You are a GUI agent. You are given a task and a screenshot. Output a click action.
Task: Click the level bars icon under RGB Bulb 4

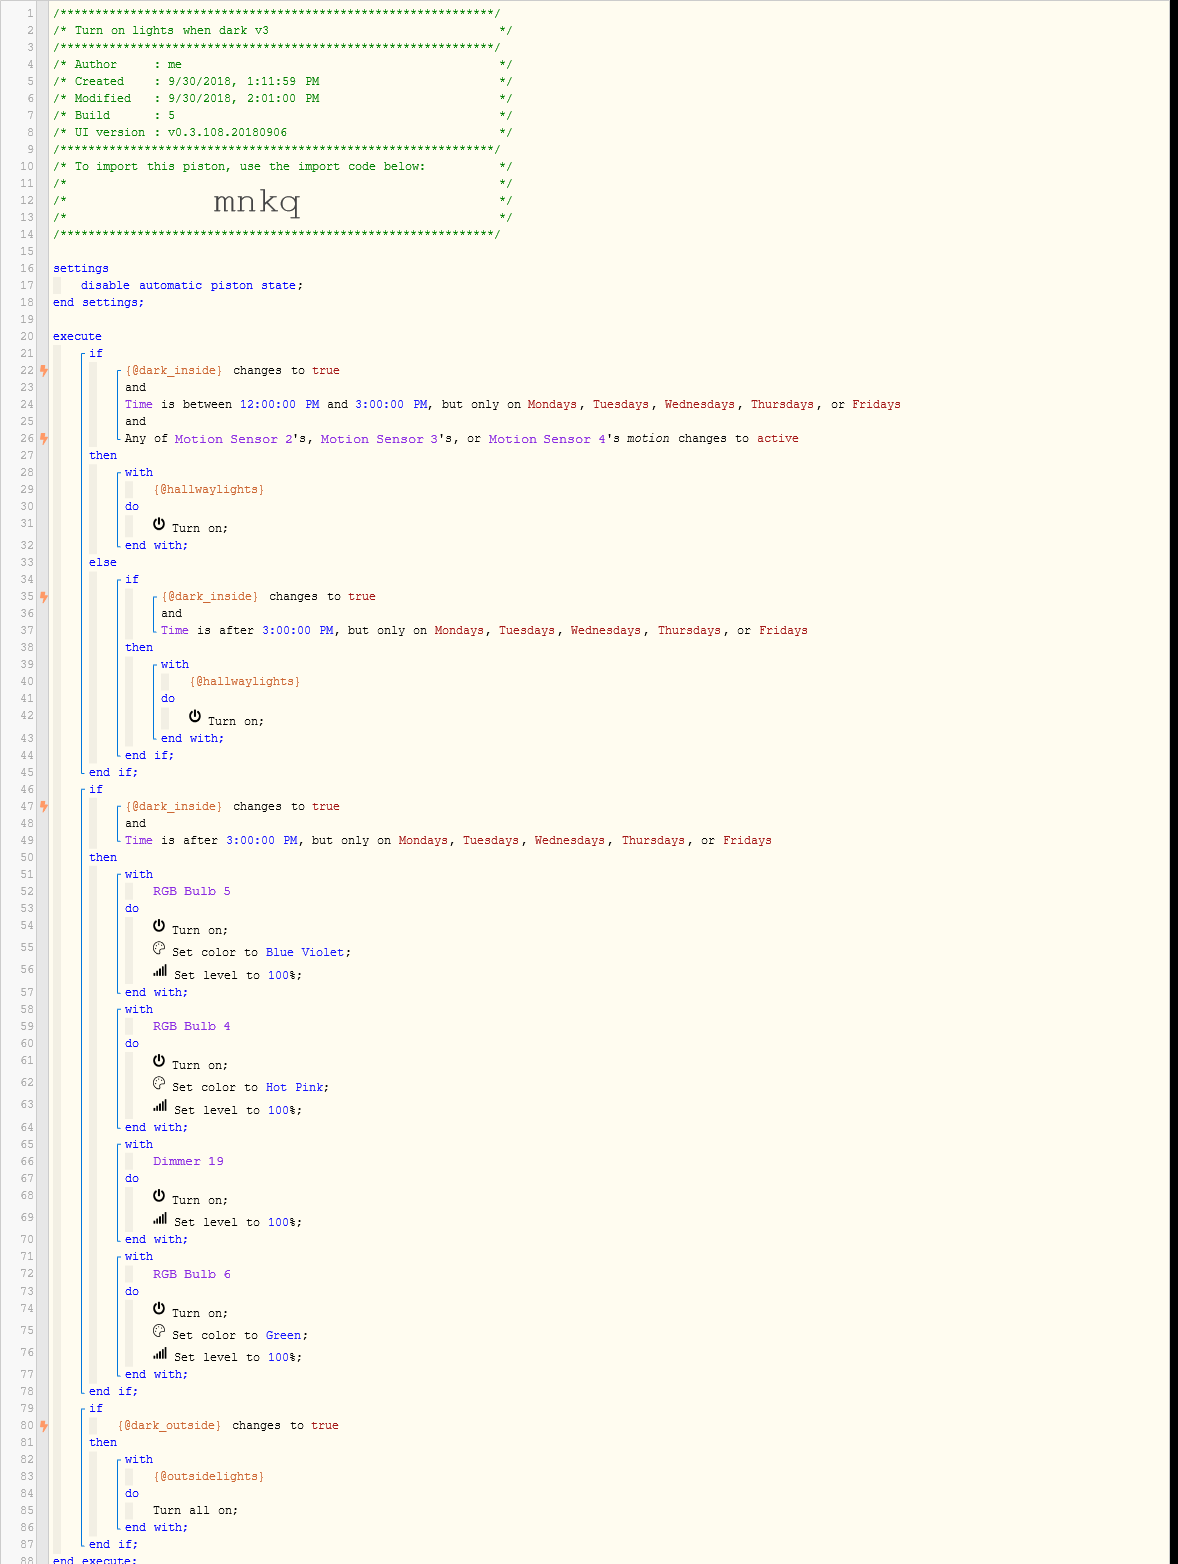pos(160,1106)
